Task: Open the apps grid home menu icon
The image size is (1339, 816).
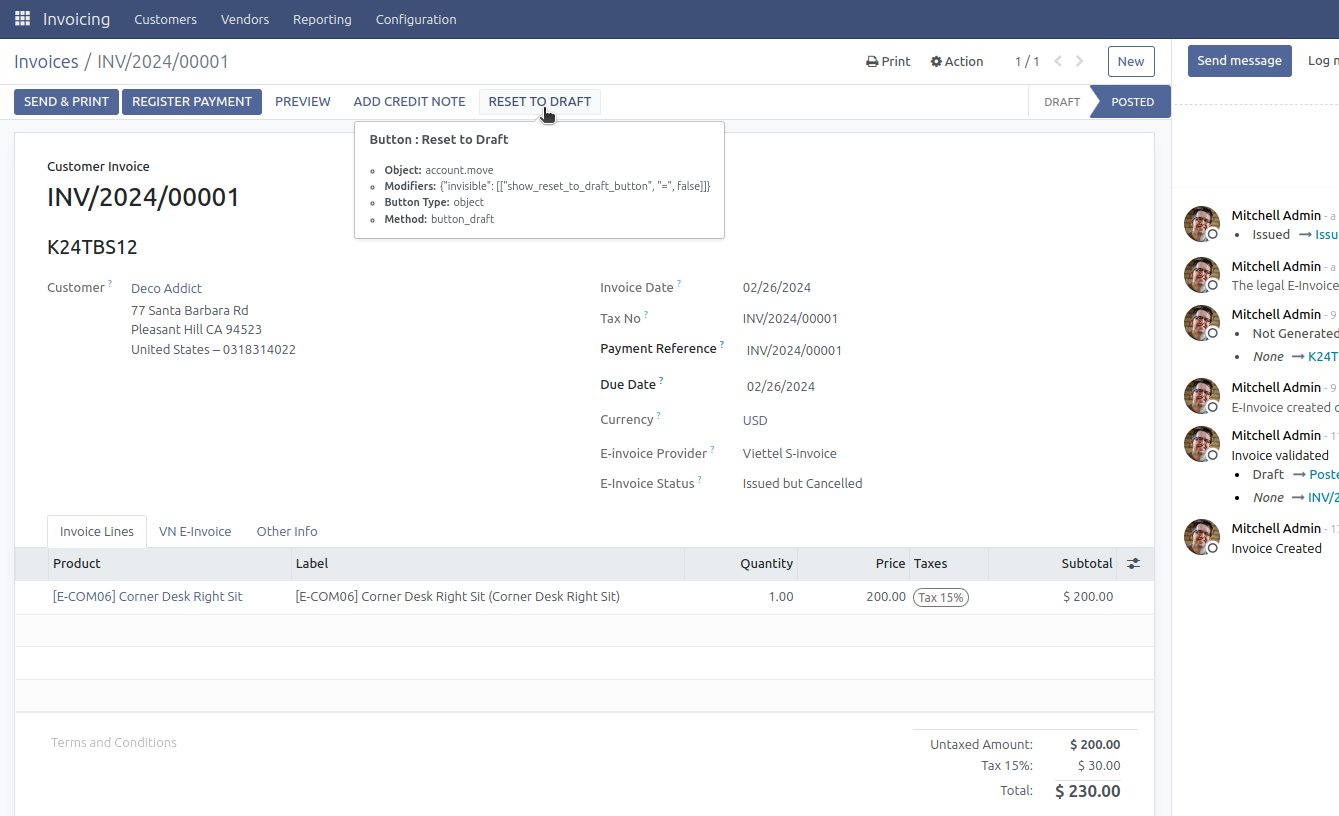Action: [22, 19]
